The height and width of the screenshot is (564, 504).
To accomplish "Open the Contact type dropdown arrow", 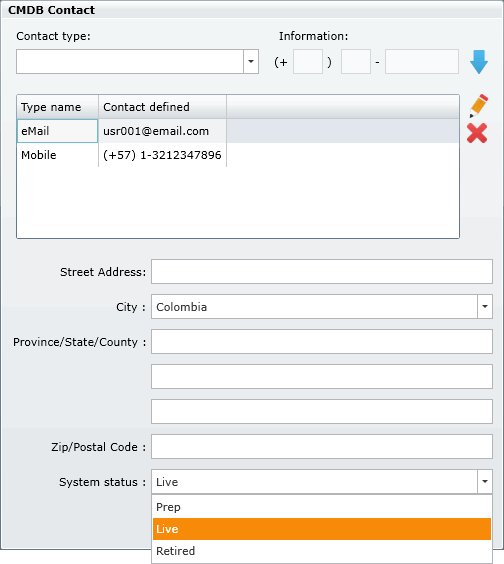I will (x=251, y=62).
